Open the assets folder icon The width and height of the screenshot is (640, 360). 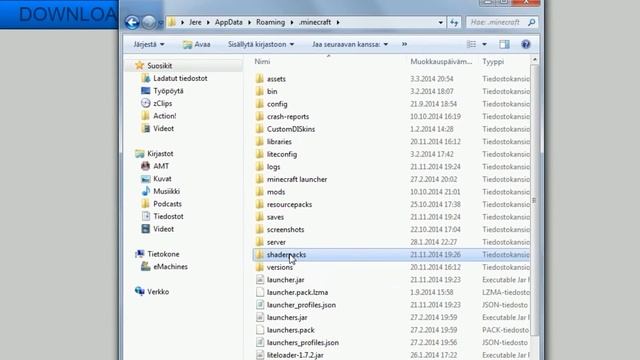pyautogui.click(x=260, y=78)
